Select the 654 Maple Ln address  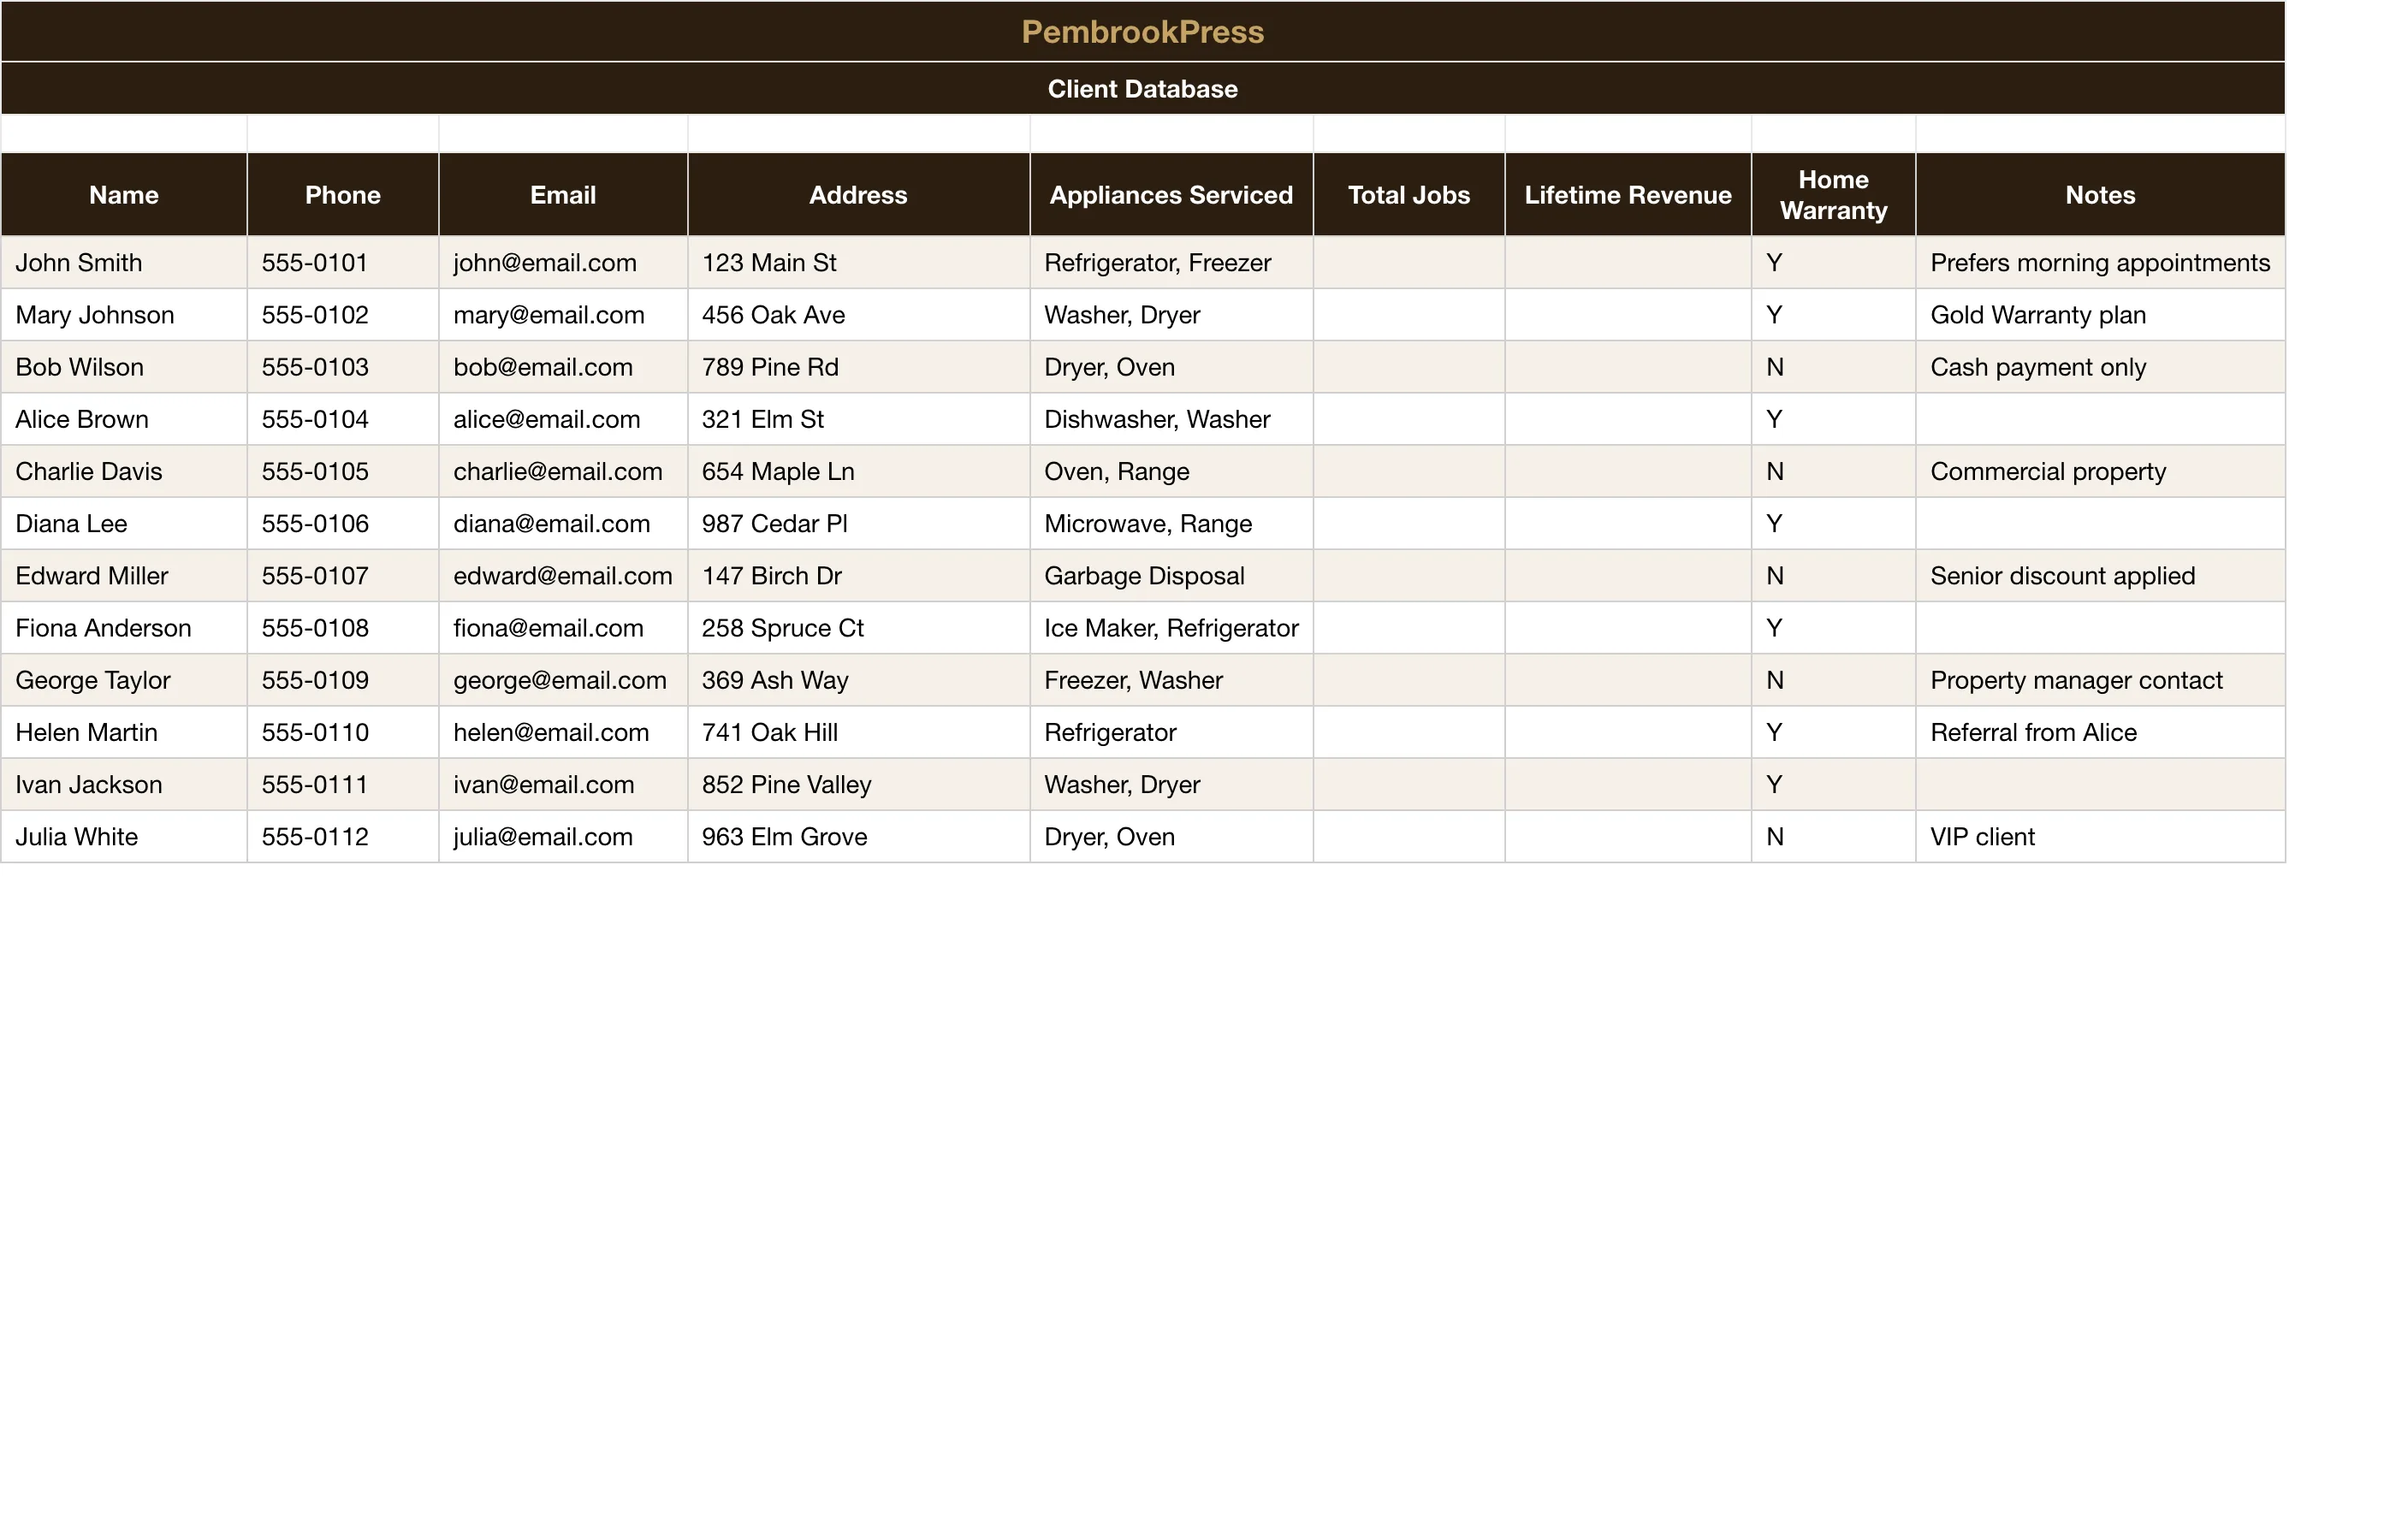[x=859, y=471]
